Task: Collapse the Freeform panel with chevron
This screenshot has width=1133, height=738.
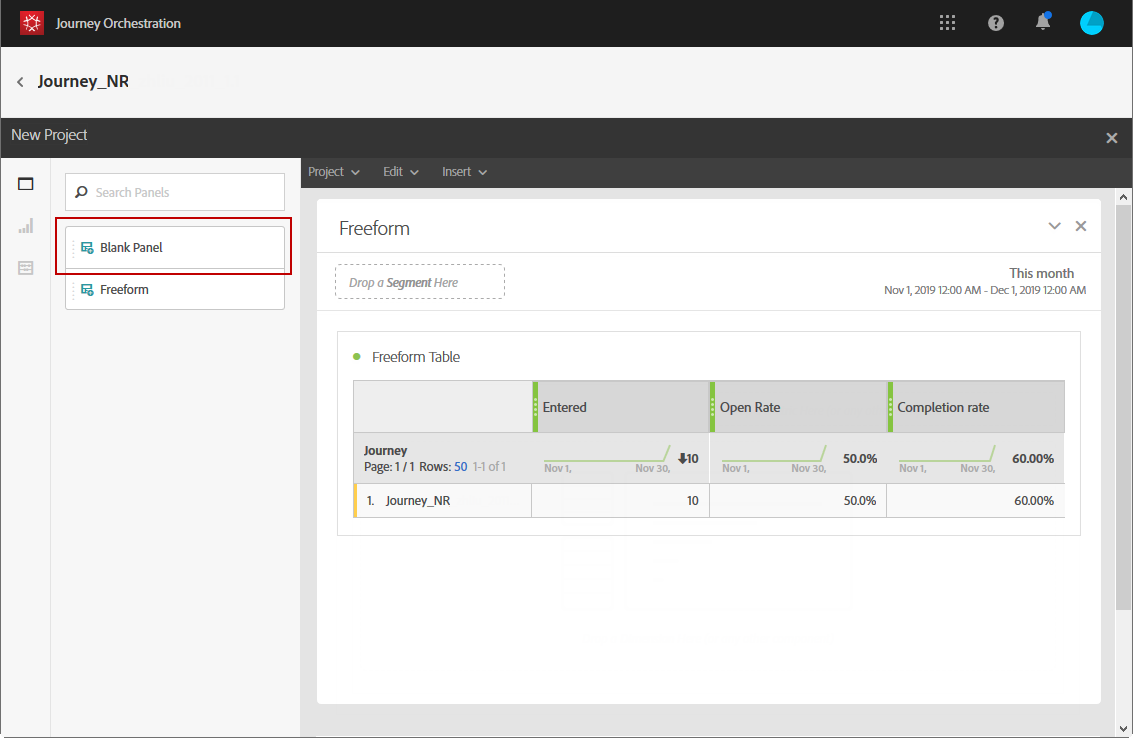Action: click(x=1054, y=226)
